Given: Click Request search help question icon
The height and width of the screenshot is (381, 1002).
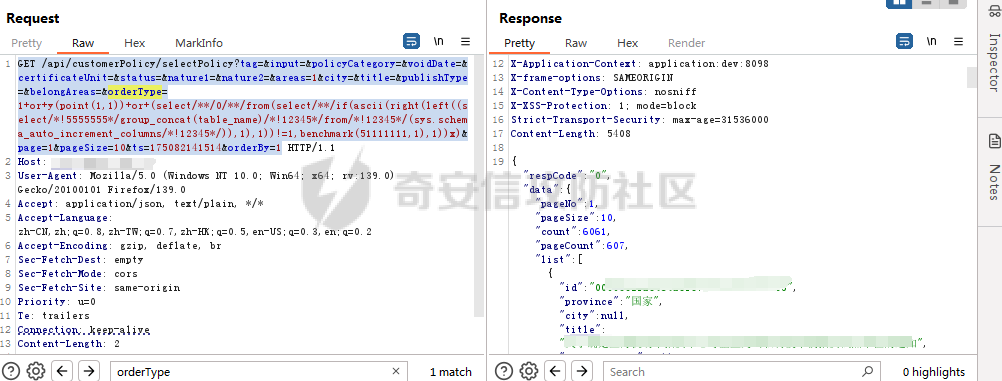Looking at the screenshot, I should coord(12,371).
